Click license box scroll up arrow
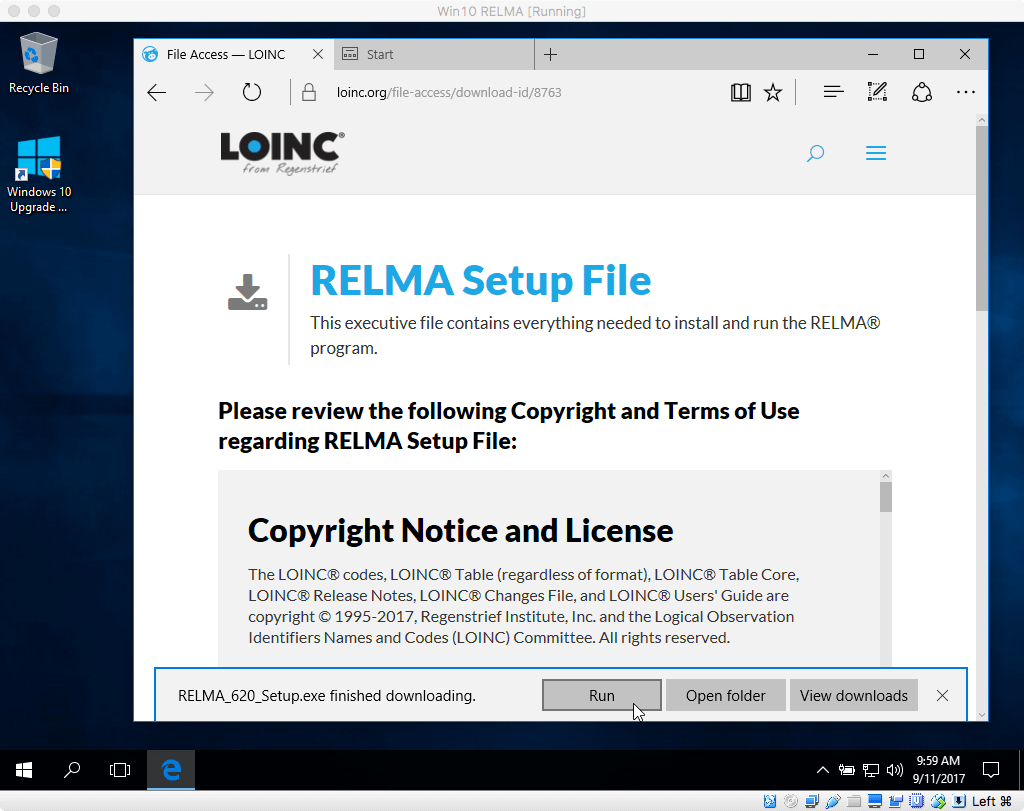Image resolution: width=1024 pixels, height=811 pixels. 886,476
